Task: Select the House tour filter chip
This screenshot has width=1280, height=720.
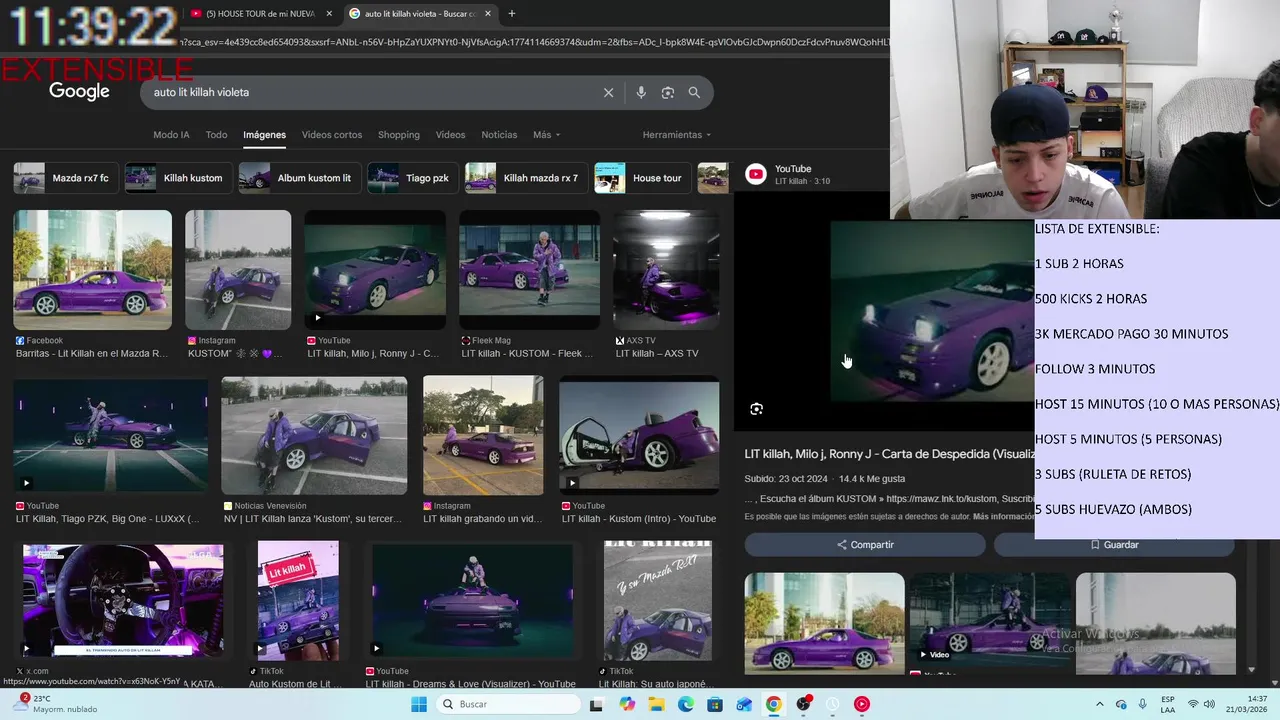Action: click(642, 178)
